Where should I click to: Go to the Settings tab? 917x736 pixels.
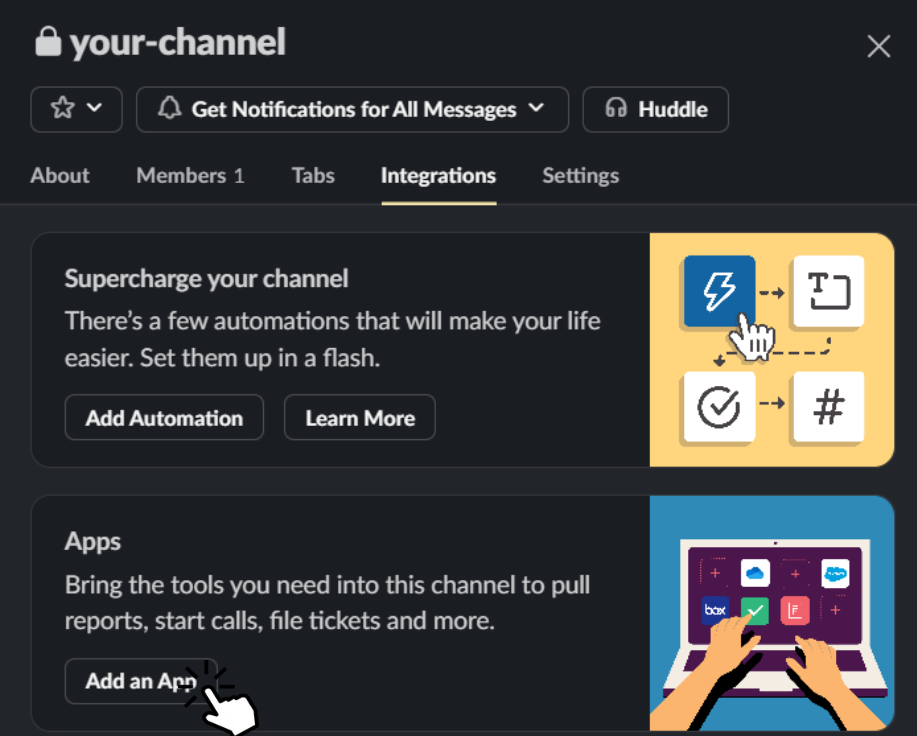(580, 176)
